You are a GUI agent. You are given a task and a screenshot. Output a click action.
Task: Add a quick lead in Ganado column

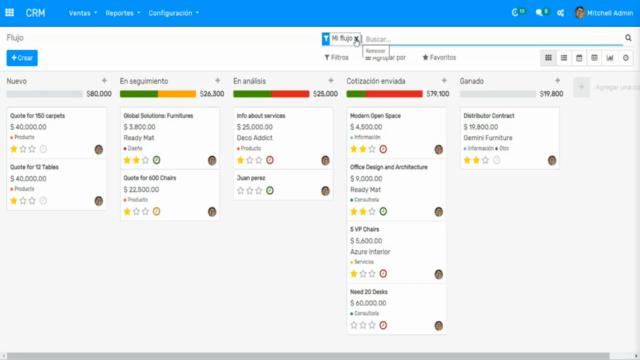(558, 81)
